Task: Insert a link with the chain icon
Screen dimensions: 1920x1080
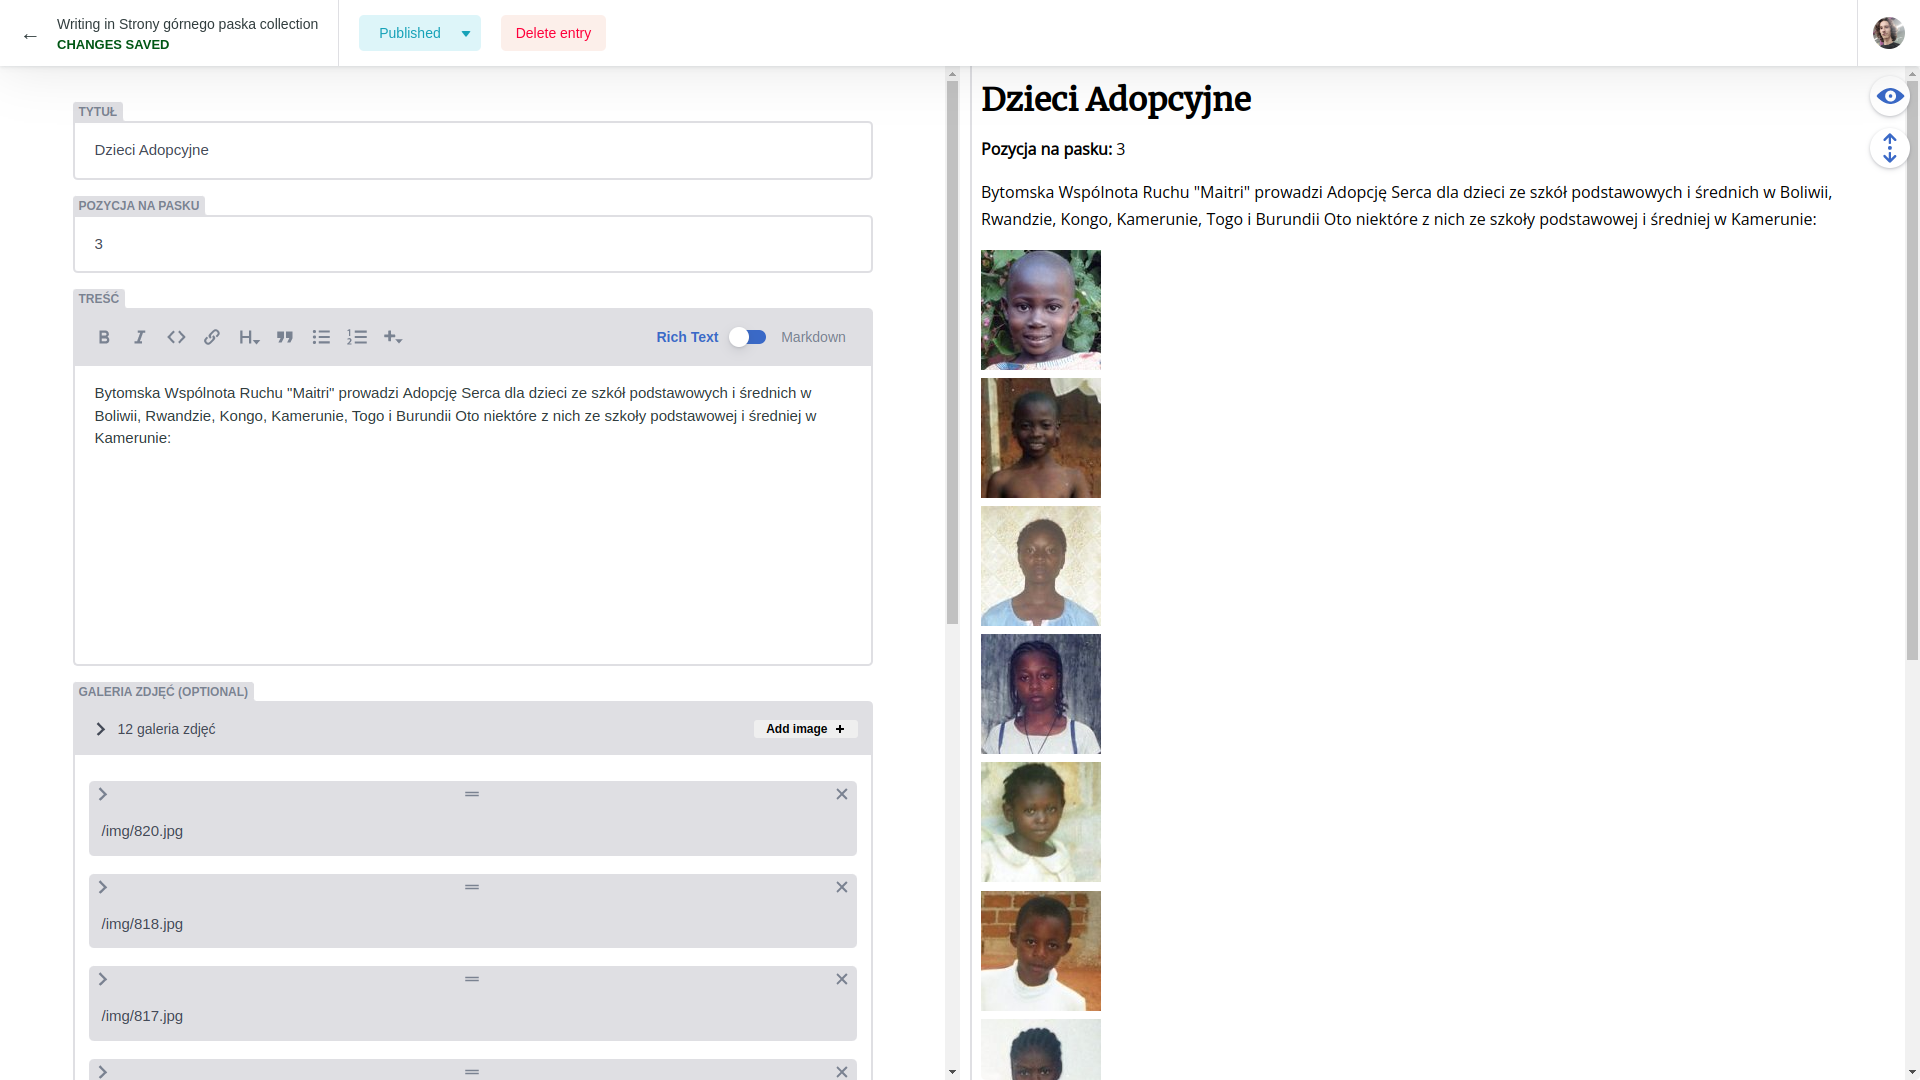Action: (212, 337)
